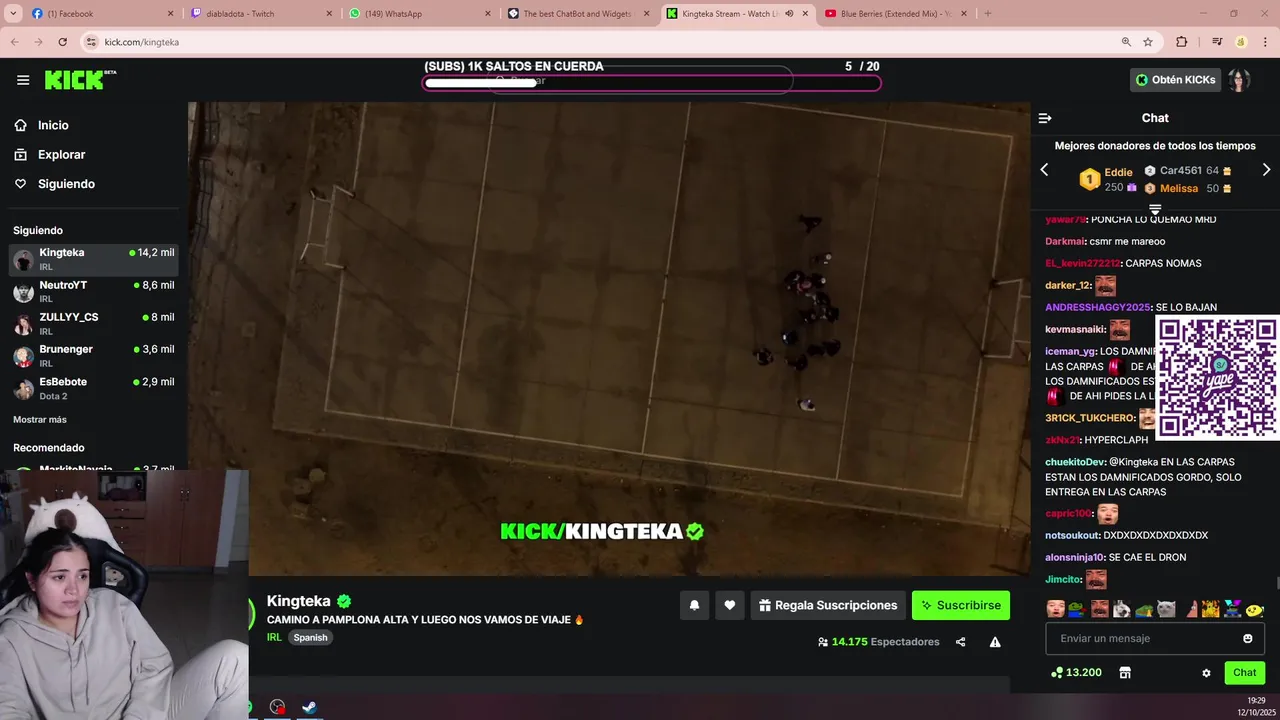
Task: Open Explorar in the sidebar
Action: [x=61, y=155]
